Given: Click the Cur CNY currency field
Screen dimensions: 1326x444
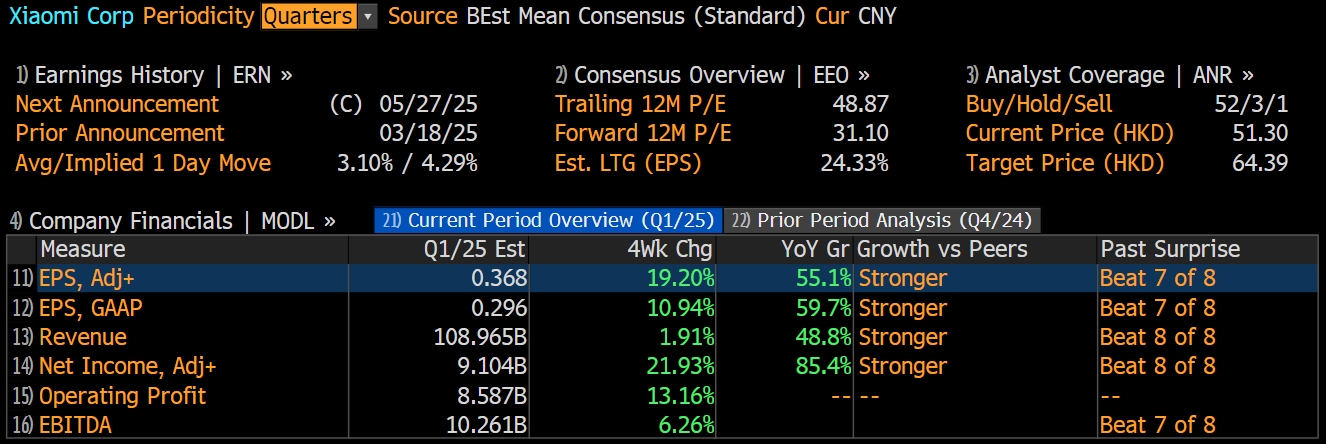Looking at the screenshot, I should coord(856,16).
